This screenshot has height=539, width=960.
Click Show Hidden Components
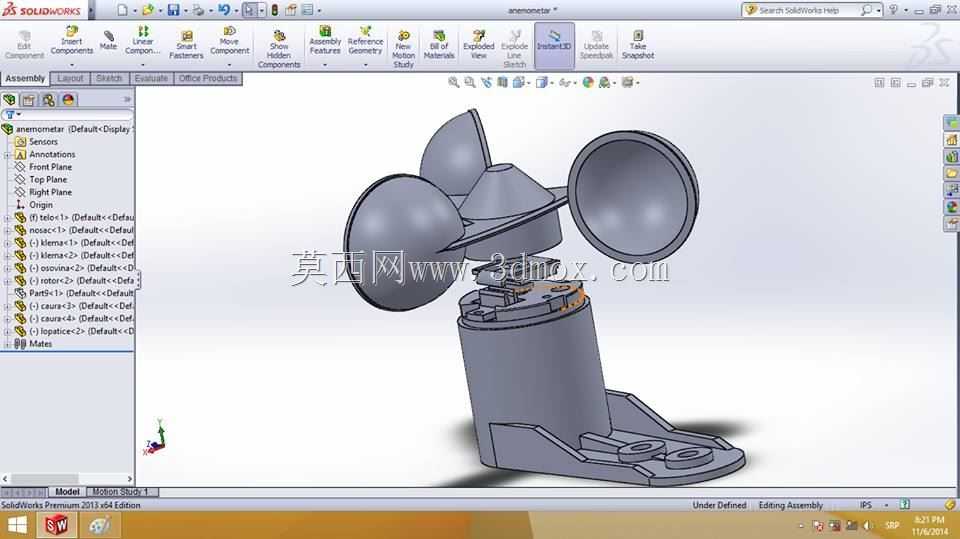279,48
